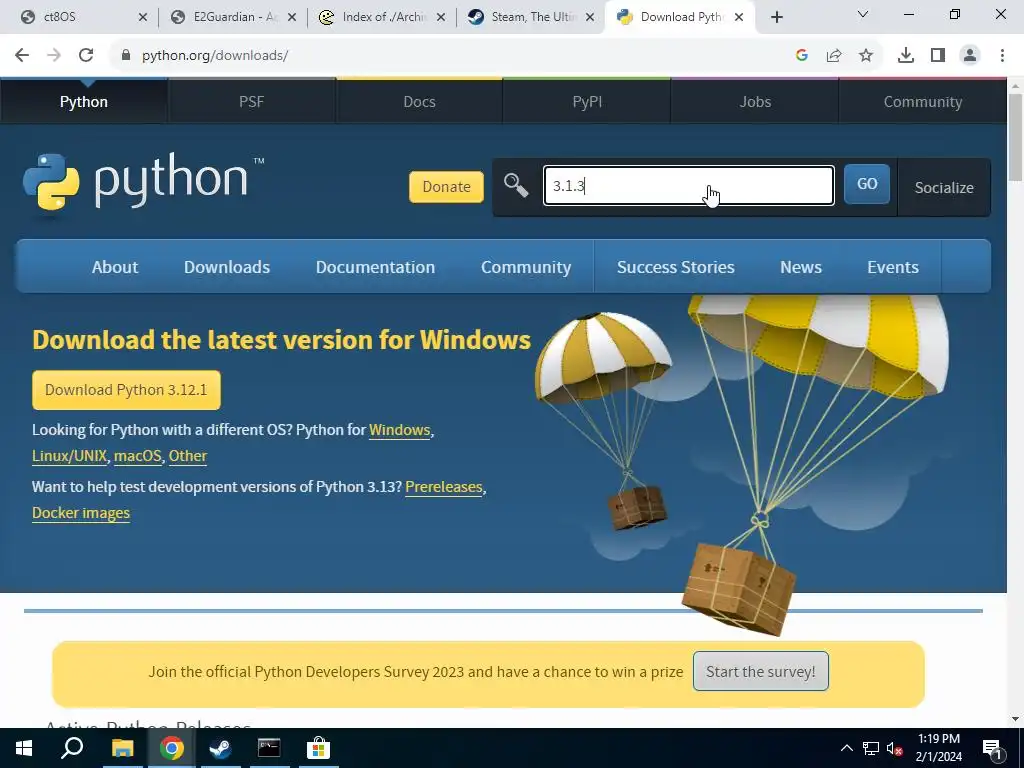
Task: Click the magnifying glass search icon
Action: 516,185
